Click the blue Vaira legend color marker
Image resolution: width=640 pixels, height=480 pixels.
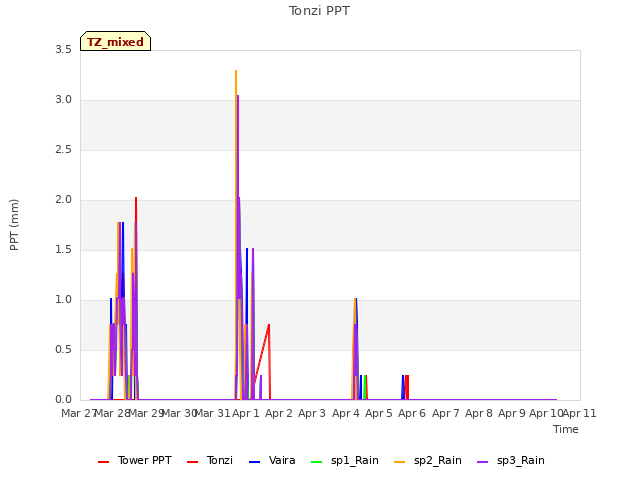254,462
